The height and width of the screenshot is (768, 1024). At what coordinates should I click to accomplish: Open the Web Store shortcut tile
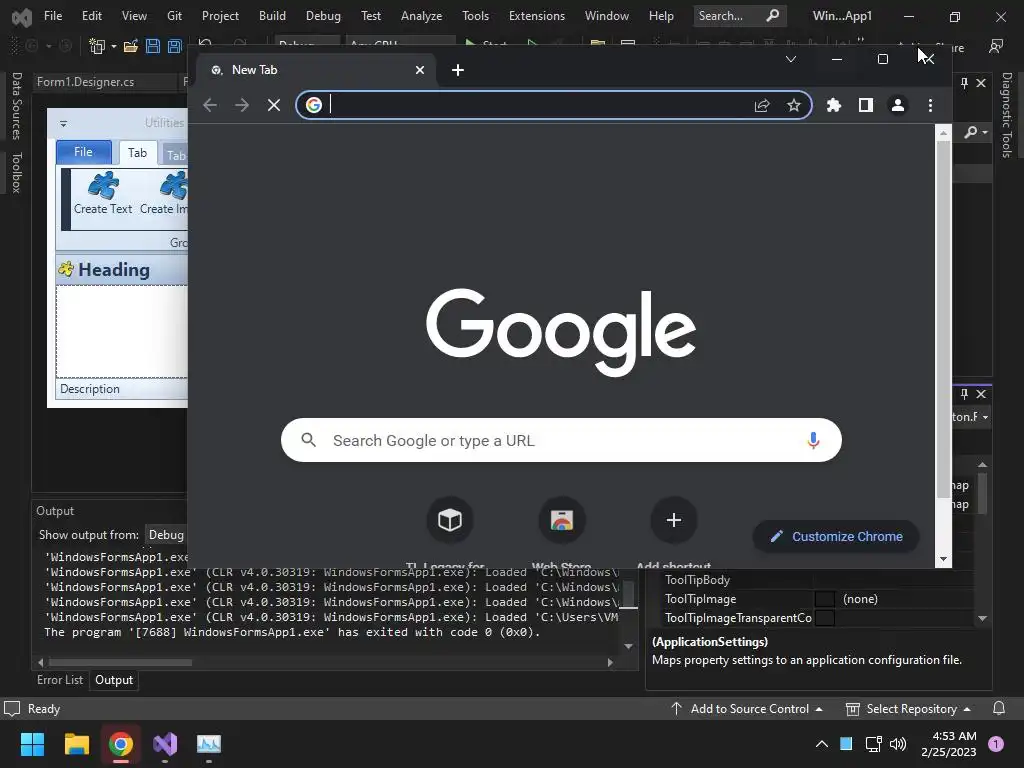coord(562,520)
